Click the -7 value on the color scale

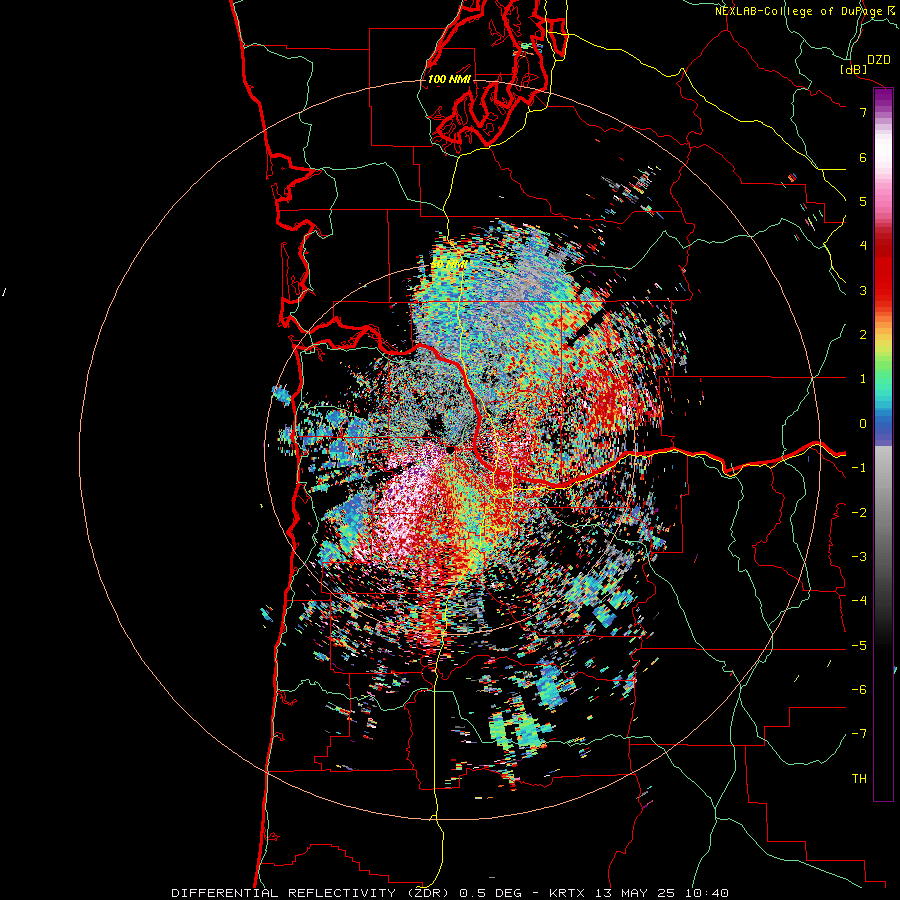pos(859,734)
